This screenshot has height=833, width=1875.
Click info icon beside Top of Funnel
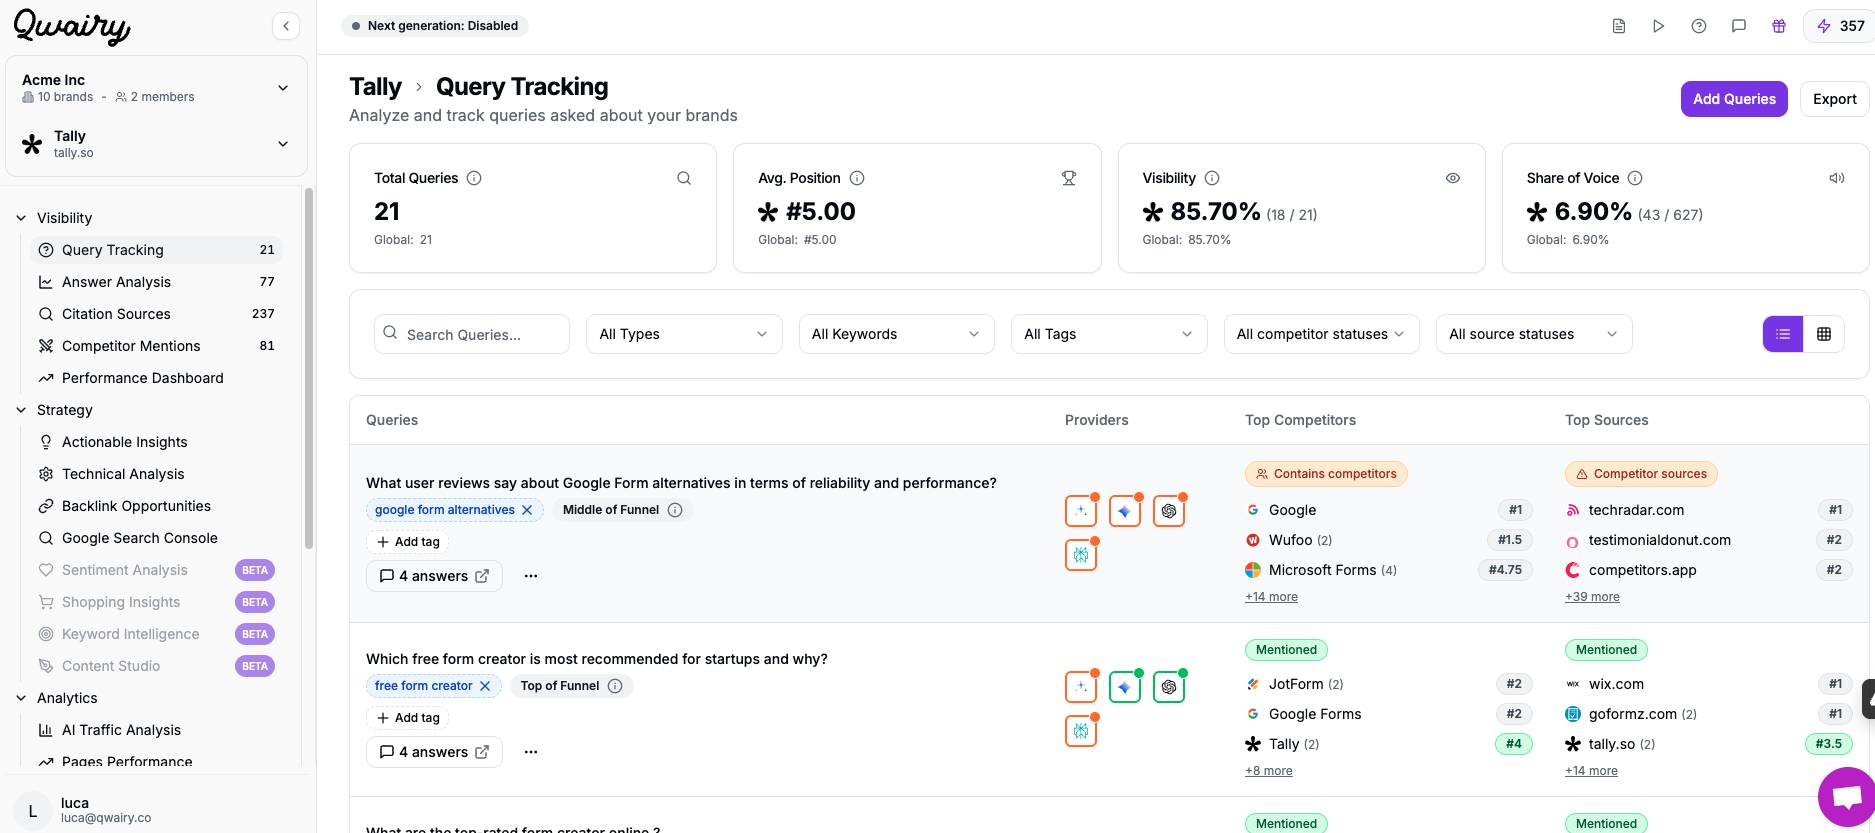coord(615,686)
